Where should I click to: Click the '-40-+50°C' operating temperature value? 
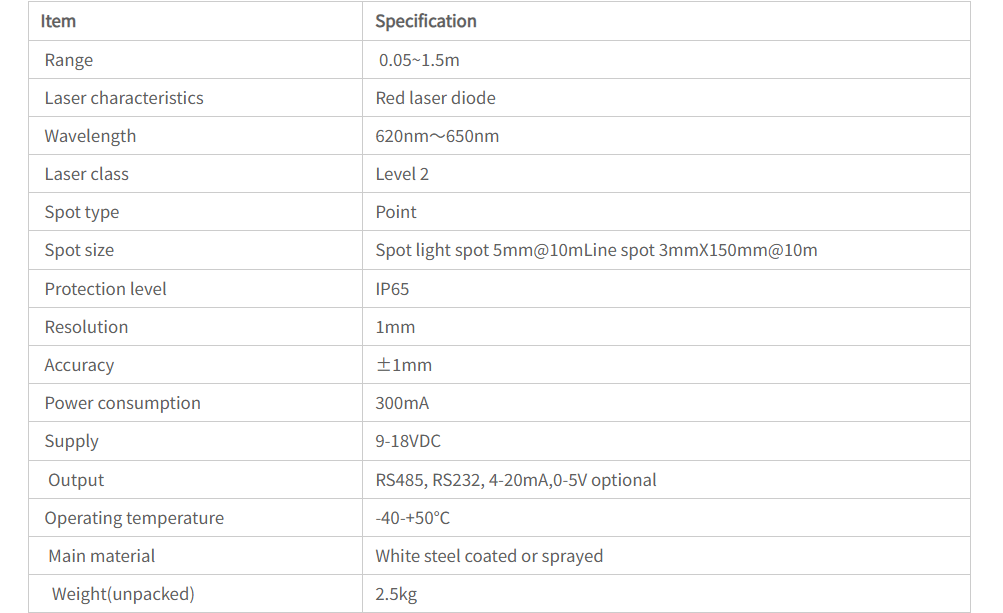(412, 518)
